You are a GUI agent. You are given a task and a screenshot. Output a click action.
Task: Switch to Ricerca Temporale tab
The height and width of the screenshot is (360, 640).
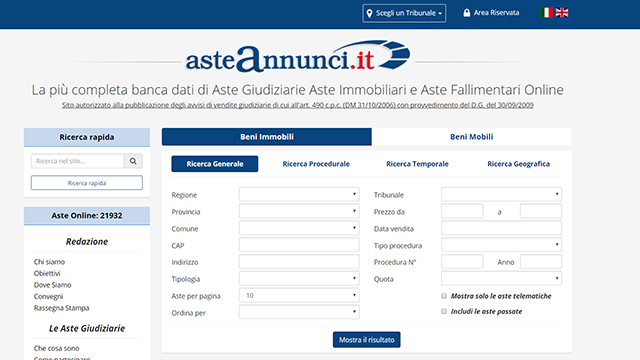417,164
